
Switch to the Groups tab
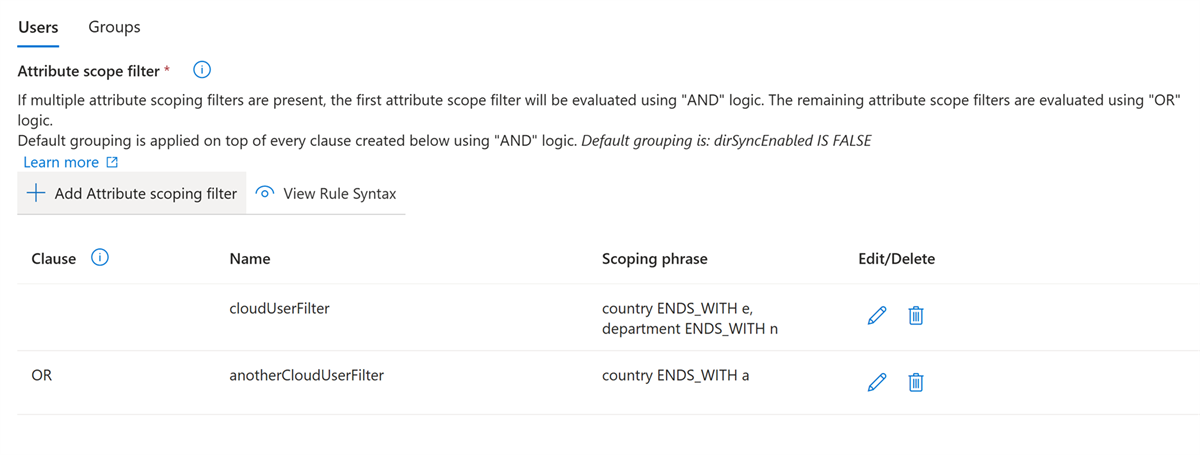tap(114, 27)
